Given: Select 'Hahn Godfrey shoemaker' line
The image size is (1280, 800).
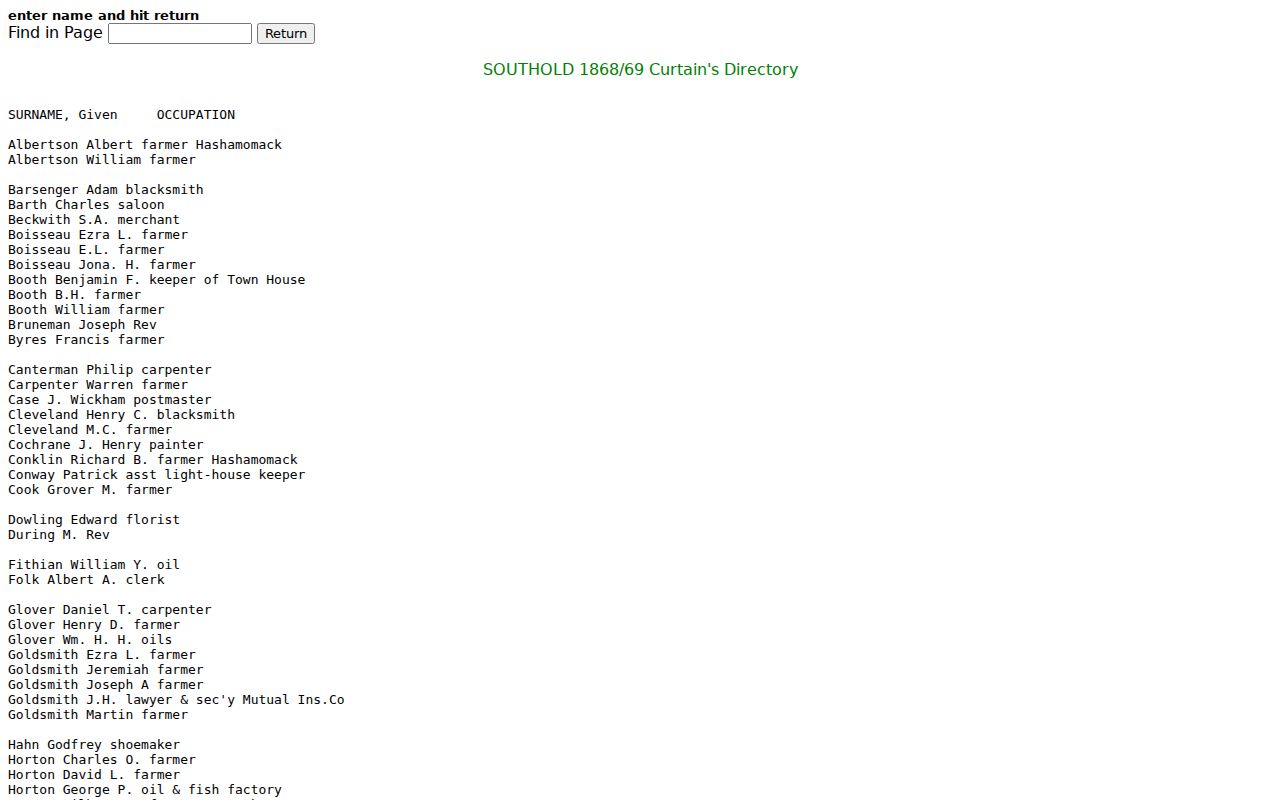Looking at the screenshot, I should tap(94, 745).
